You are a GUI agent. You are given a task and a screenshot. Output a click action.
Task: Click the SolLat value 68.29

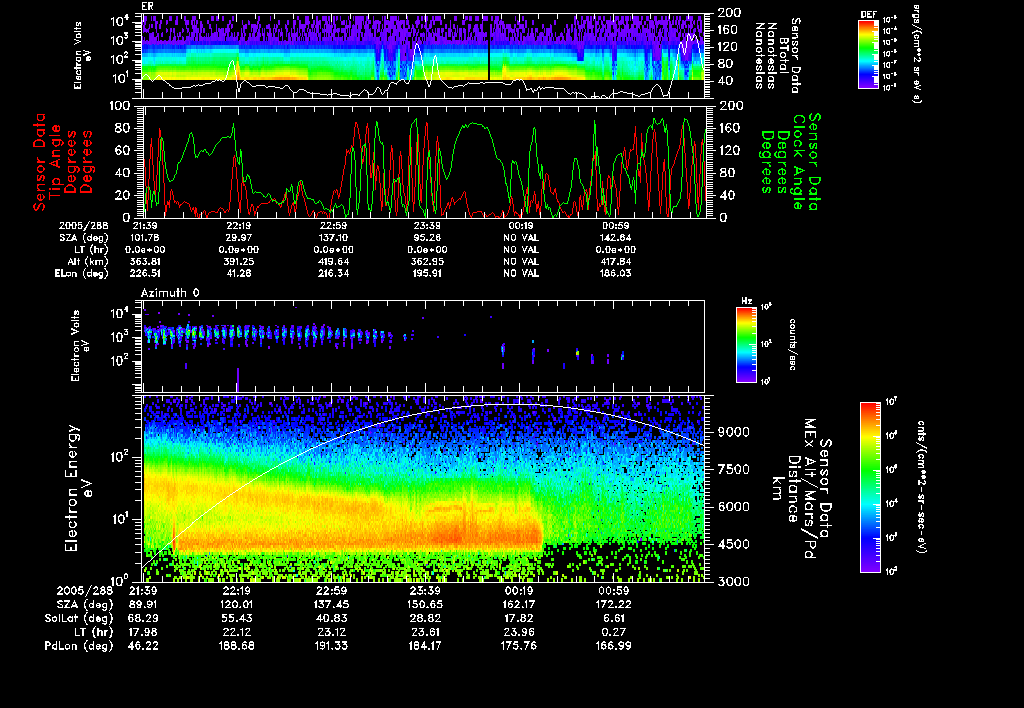[141, 618]
